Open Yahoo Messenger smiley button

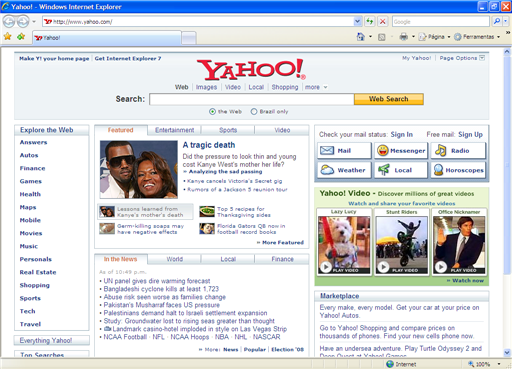pos(401,151)
